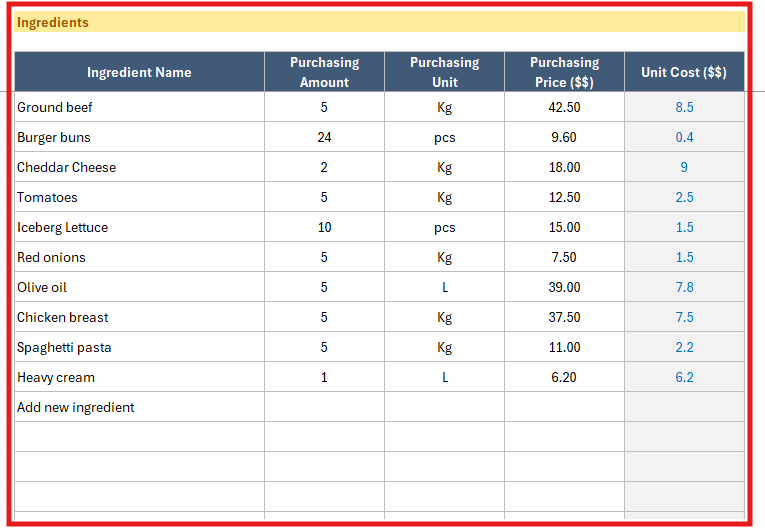Select Ground beef unit Kg

point(444,107)
